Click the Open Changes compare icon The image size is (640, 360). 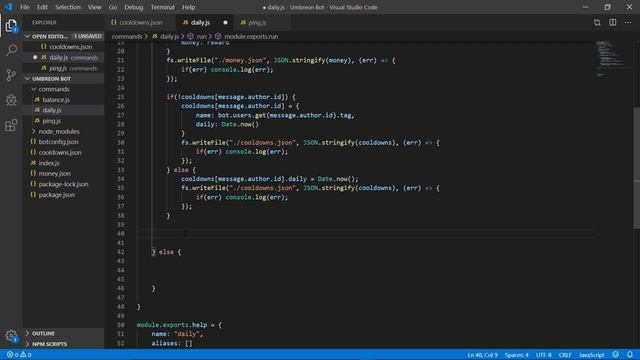click(x=597, y=22)
